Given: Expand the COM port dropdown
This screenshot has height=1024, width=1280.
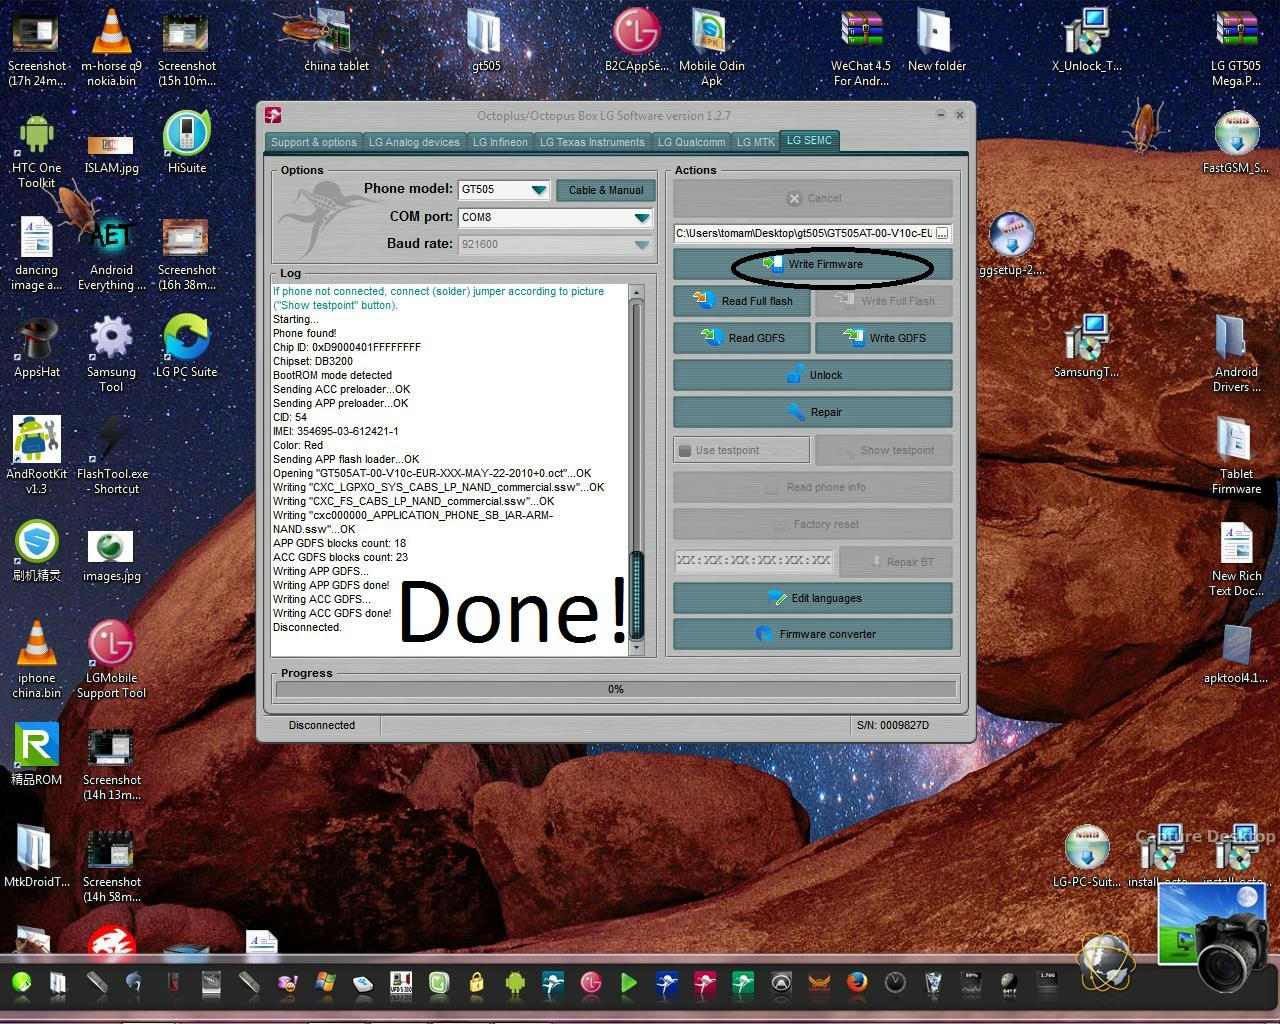Looking at the screenshot, I should (x=642, y=217).
